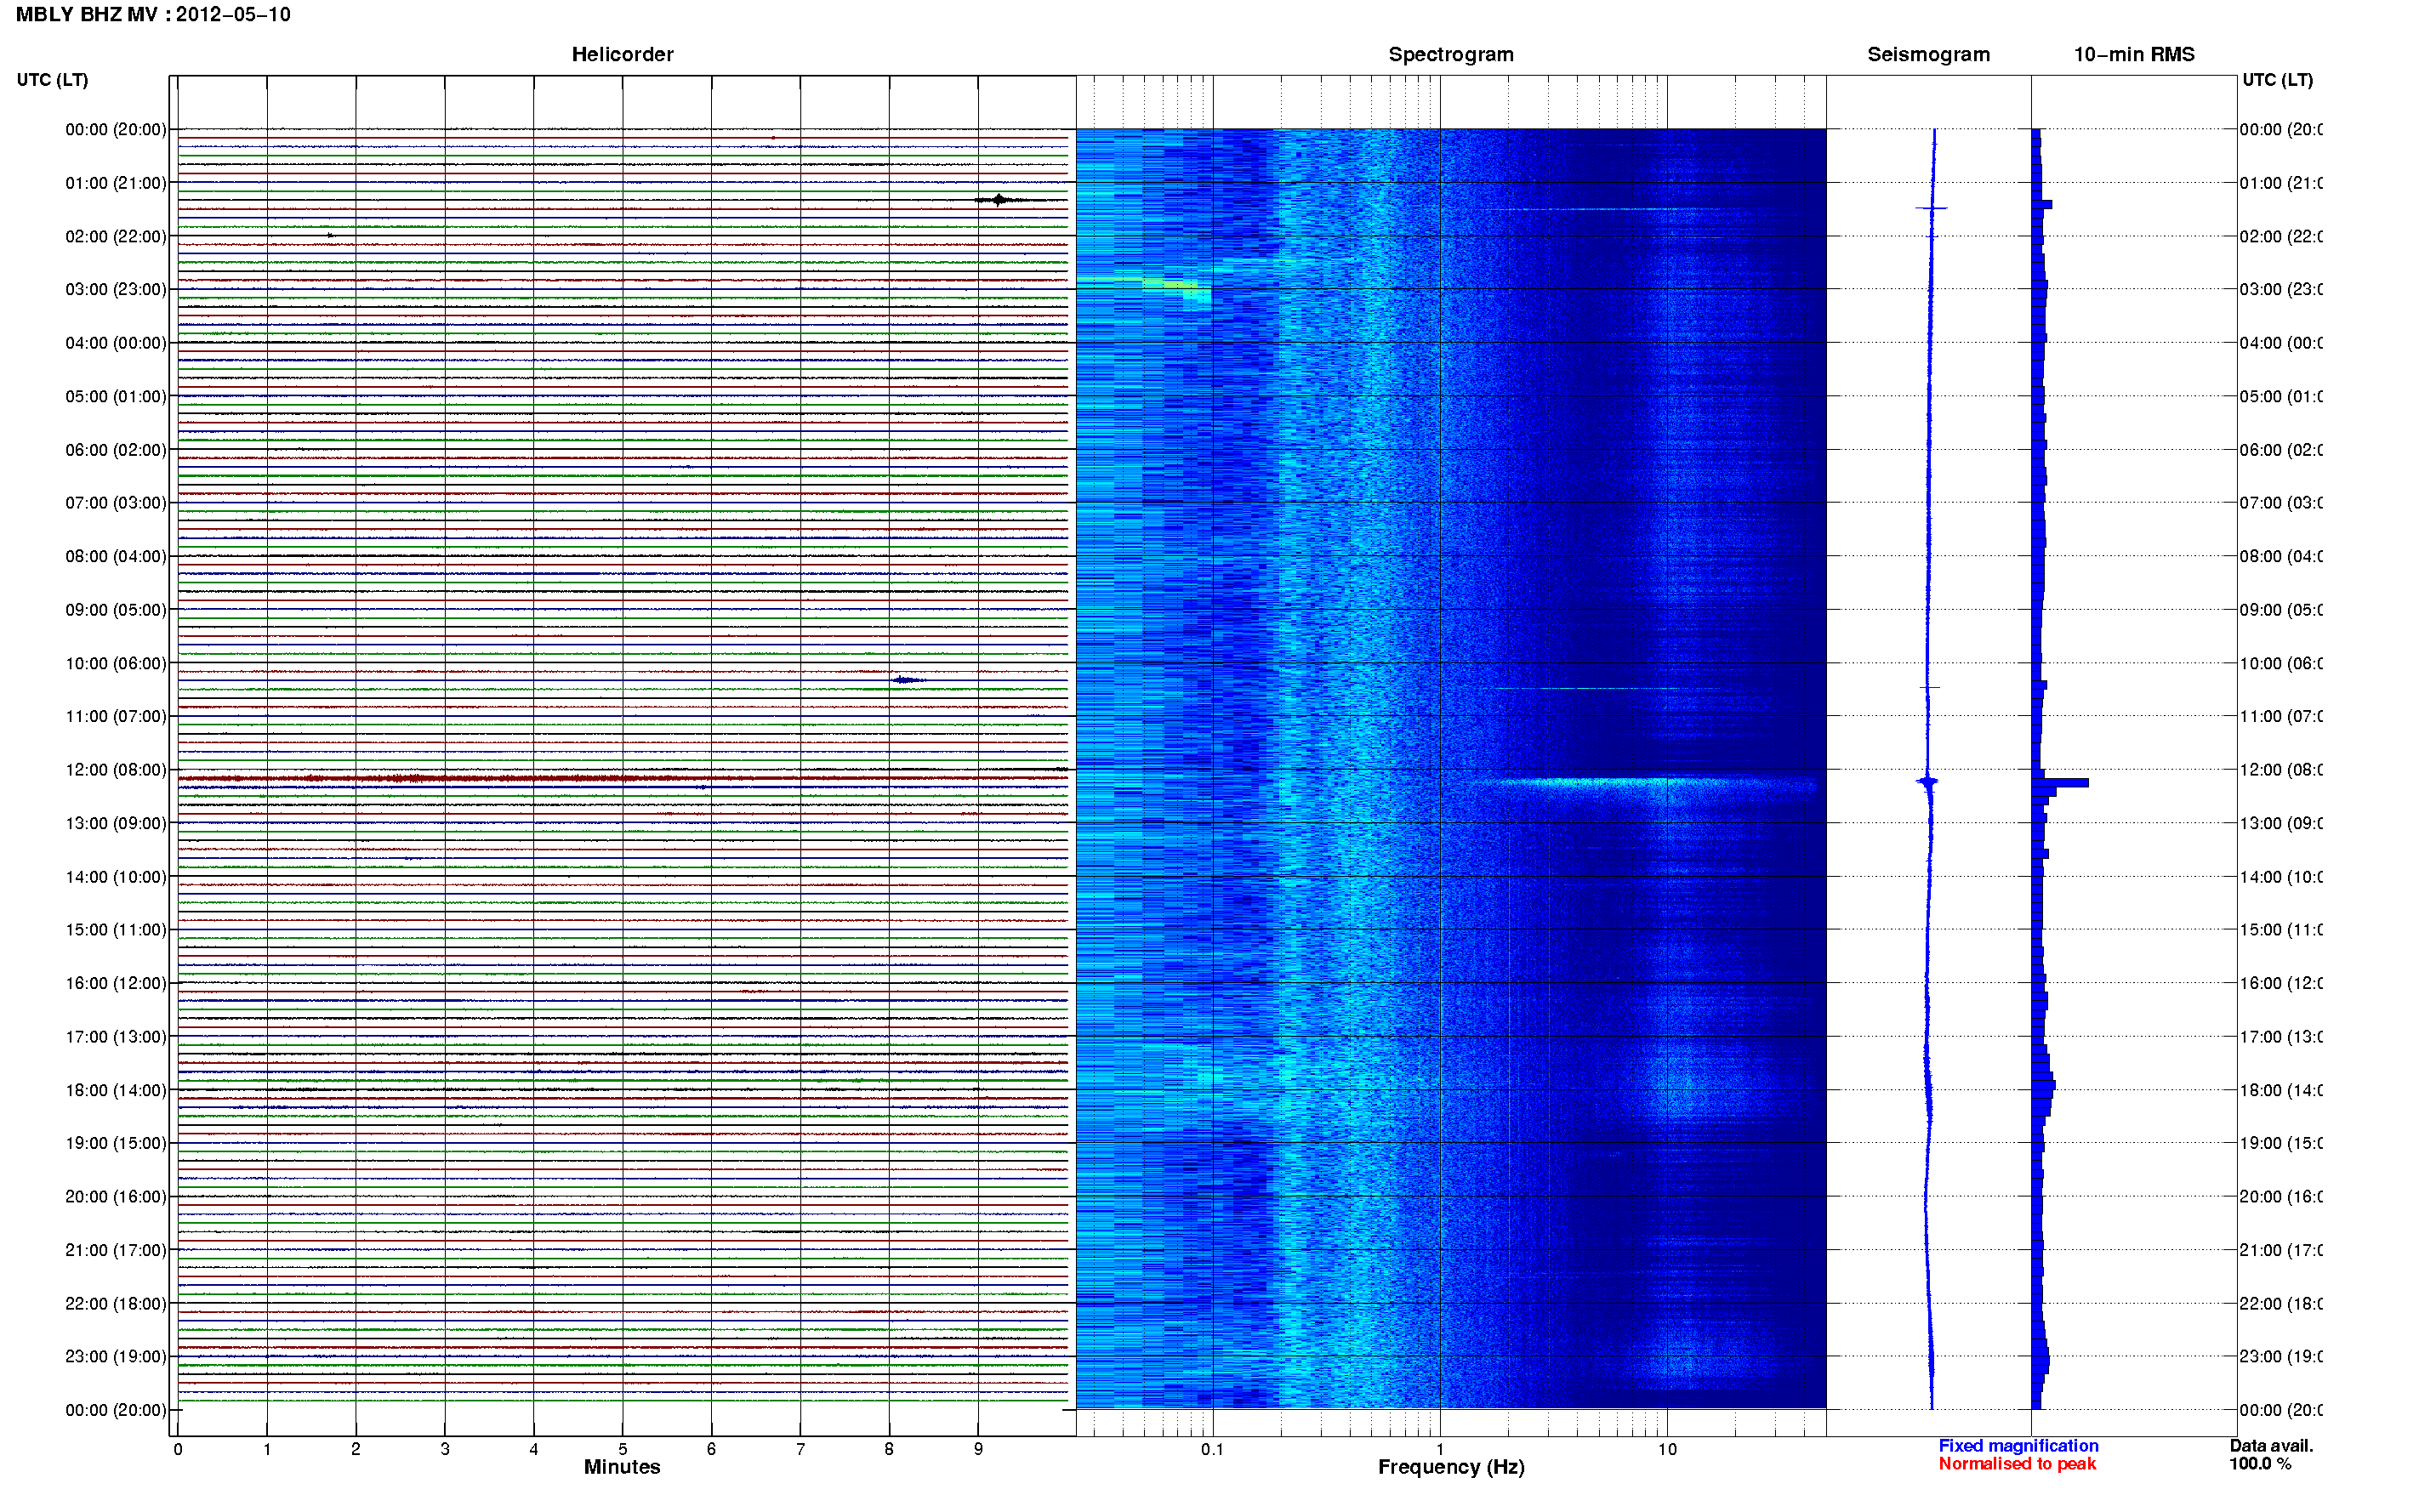
Task: Click the '07:00 (03:00)' time label
Action: pyautogui.click(x=116, y=503)
